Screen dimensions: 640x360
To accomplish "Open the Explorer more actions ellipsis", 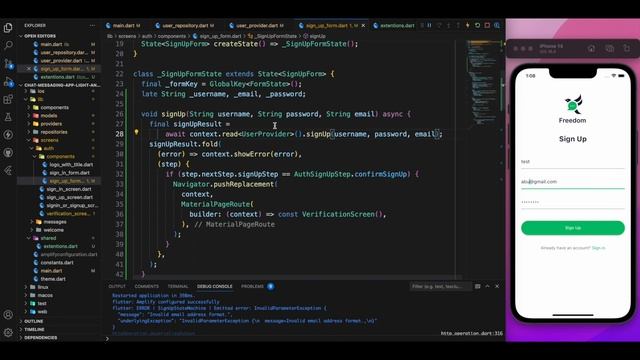I will coord(92,25).
